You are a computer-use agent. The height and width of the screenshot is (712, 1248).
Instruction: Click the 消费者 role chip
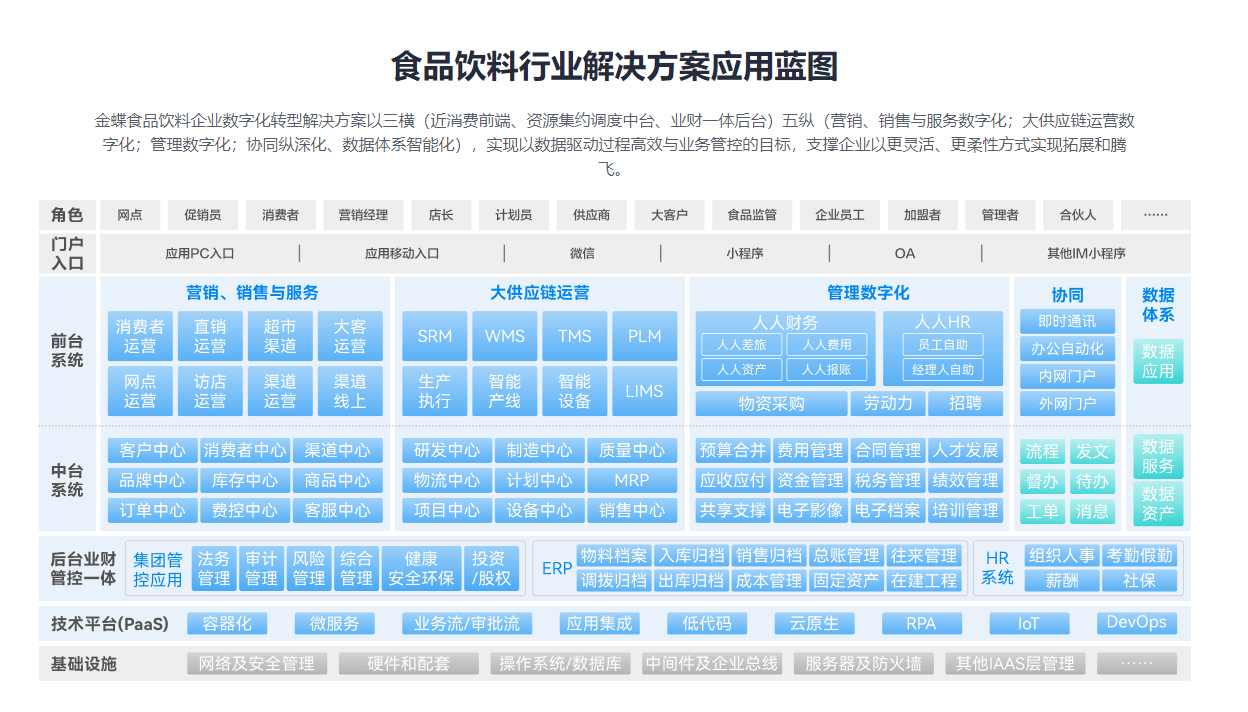pyautogui.click(x=281, y=215)
